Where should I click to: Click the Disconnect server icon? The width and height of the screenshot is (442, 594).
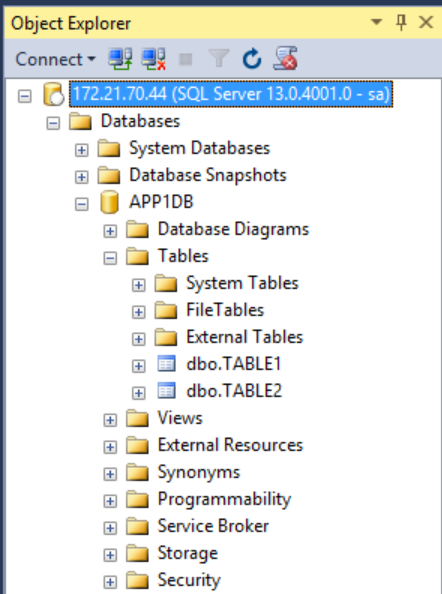pyautogui.click(x=153, y=59)
